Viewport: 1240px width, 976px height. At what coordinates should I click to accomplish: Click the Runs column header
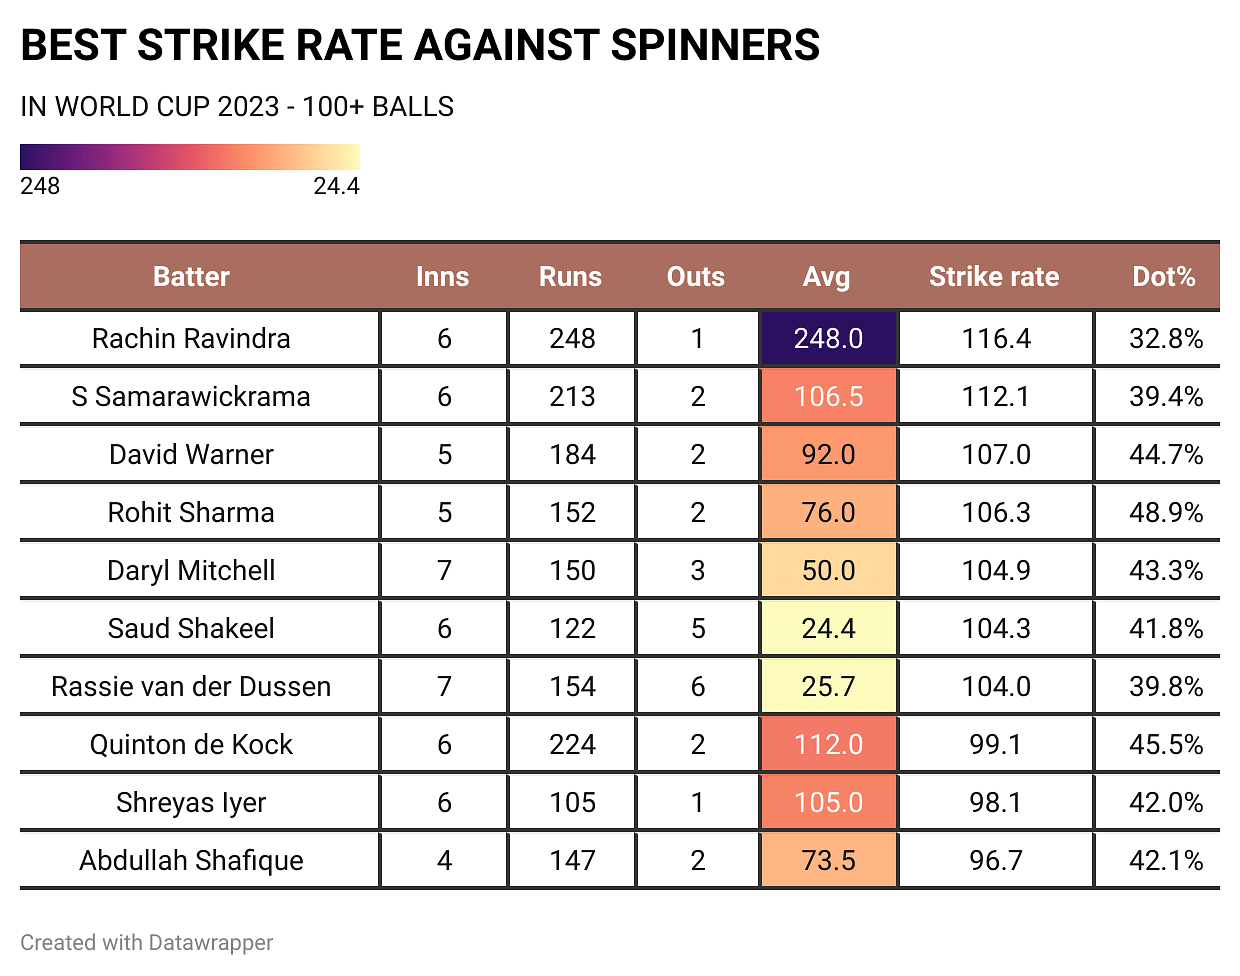coord(570,277)
